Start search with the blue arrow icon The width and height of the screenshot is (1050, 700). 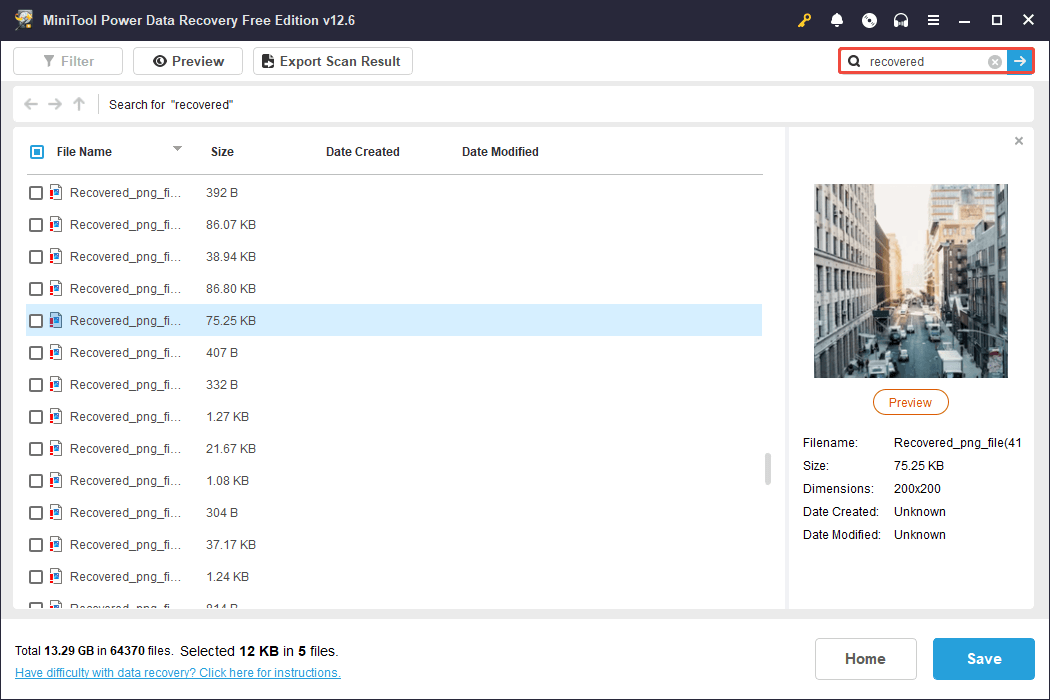coord(1020,61)
